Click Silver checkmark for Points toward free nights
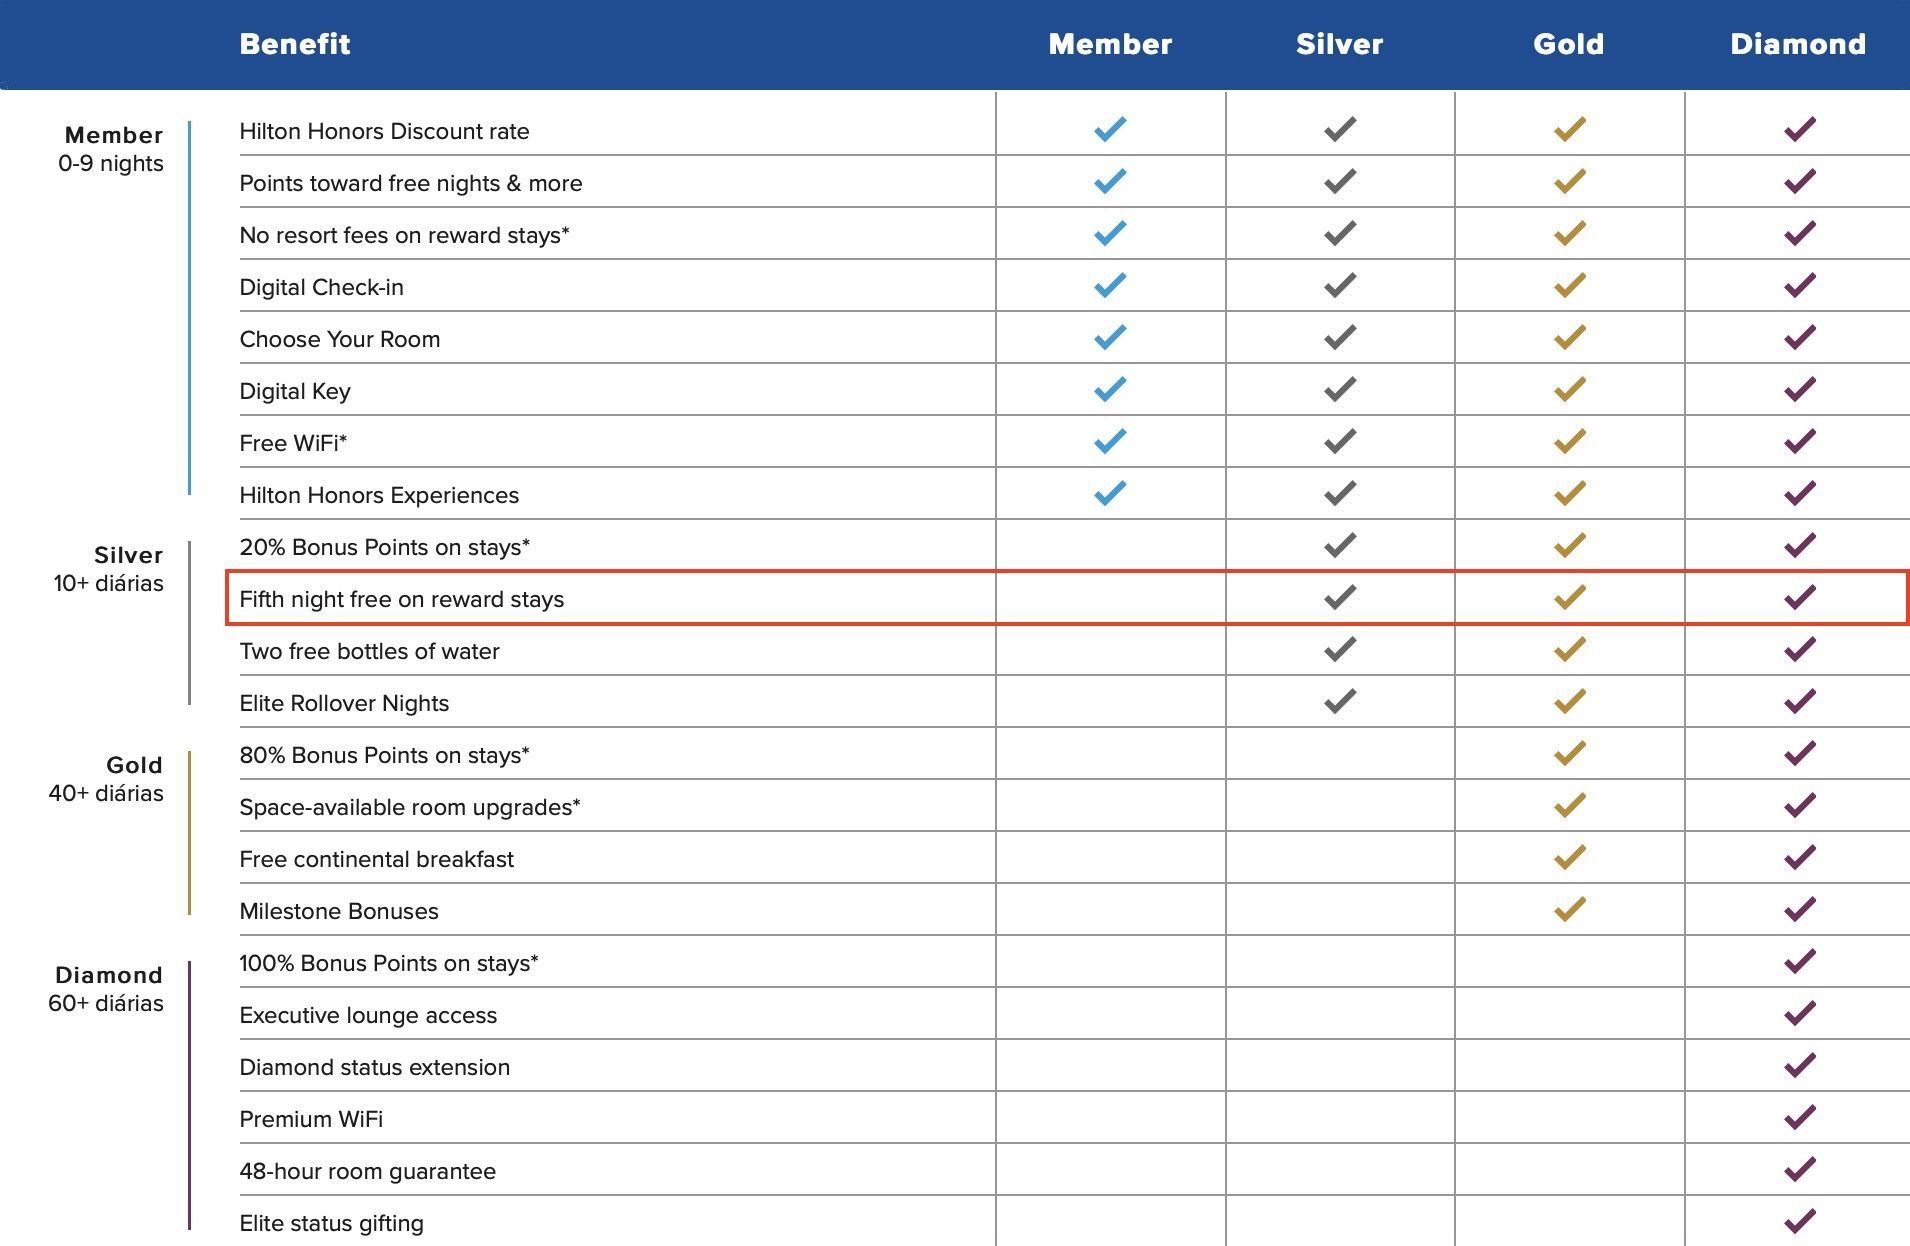The height and width of the screenshot is (1246, 1910). coord(1340,181)
